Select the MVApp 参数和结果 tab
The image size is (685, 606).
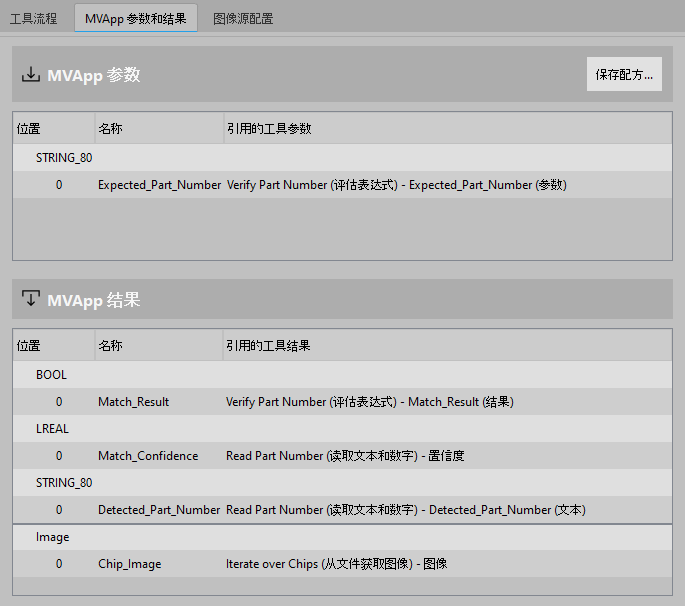135,18
